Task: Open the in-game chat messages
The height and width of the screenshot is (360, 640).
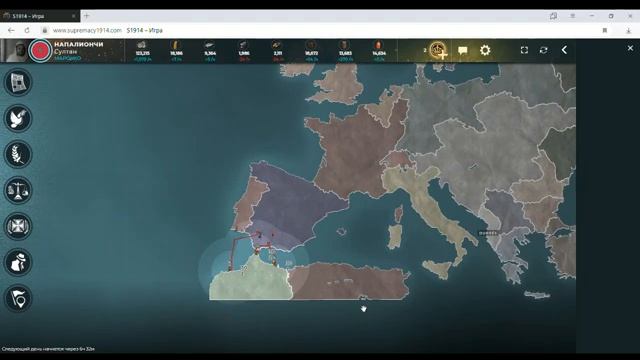Action: click(462, 50)
